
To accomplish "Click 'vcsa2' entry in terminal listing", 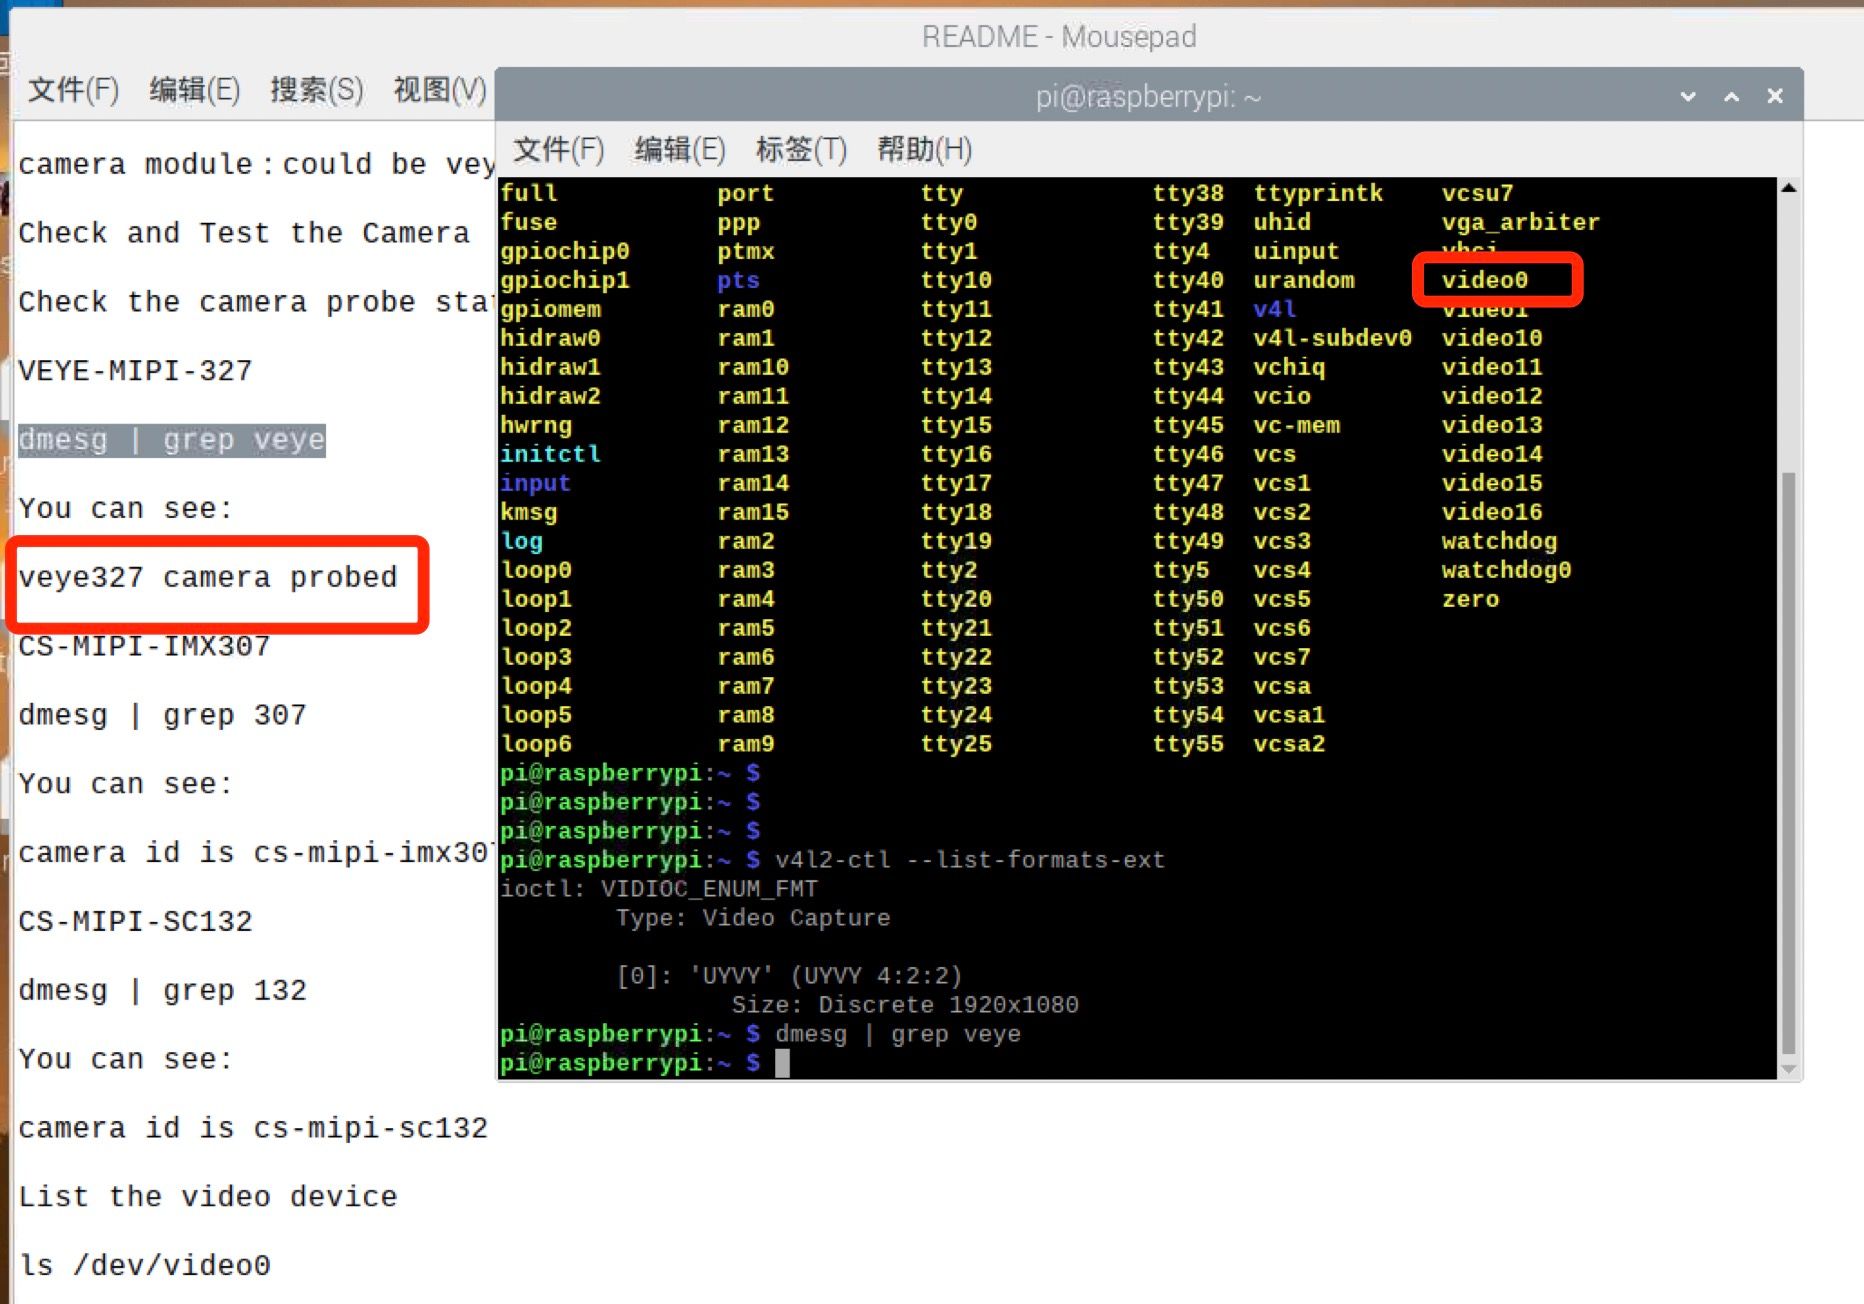I will tap(1289, 744).
